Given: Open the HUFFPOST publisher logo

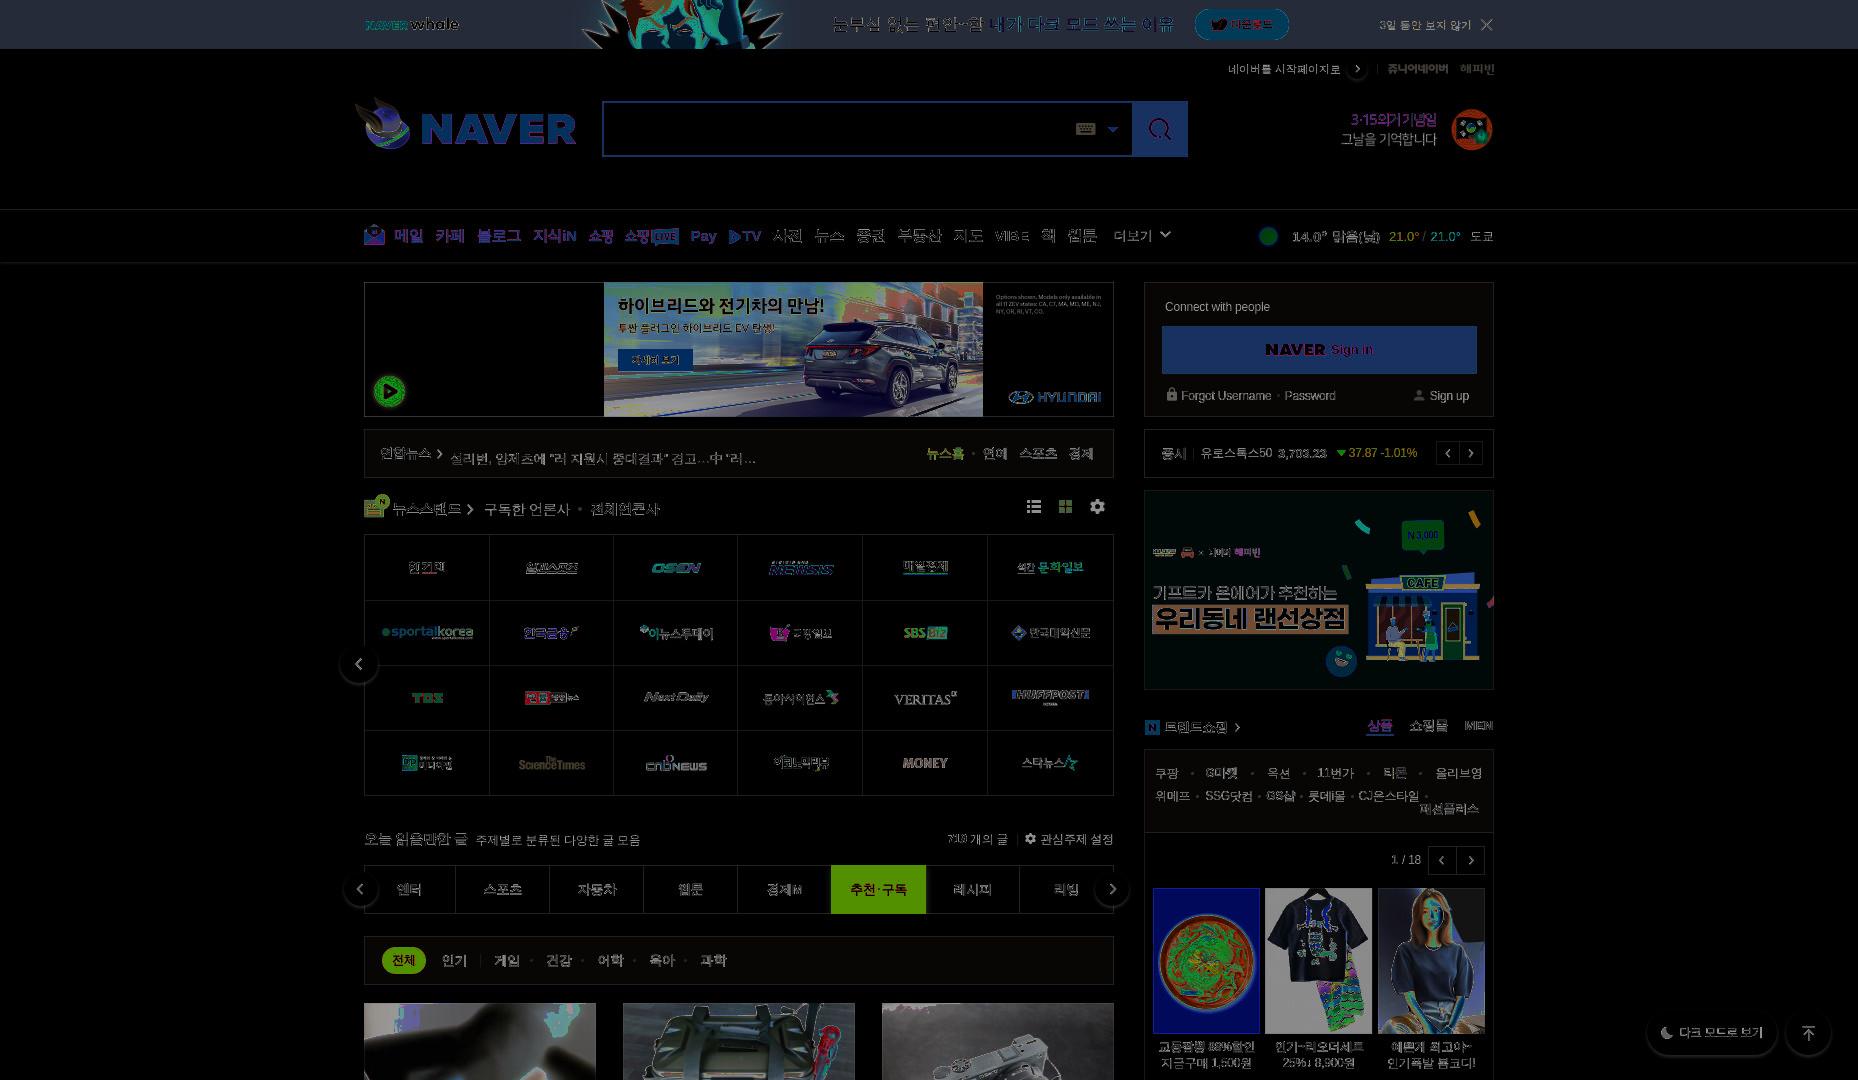Looking at the screenshot, I should pyautogui.click(x=1050, y=698).
